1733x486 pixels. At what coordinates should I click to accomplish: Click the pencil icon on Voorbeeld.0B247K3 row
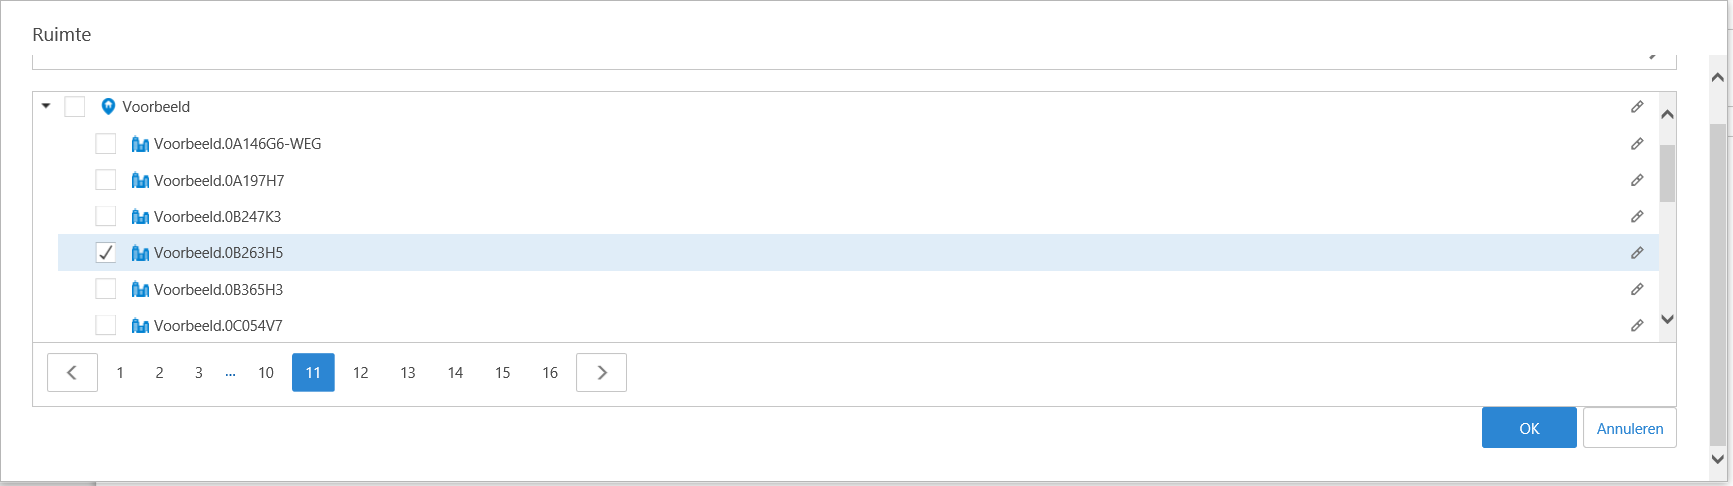[1637, 216]
